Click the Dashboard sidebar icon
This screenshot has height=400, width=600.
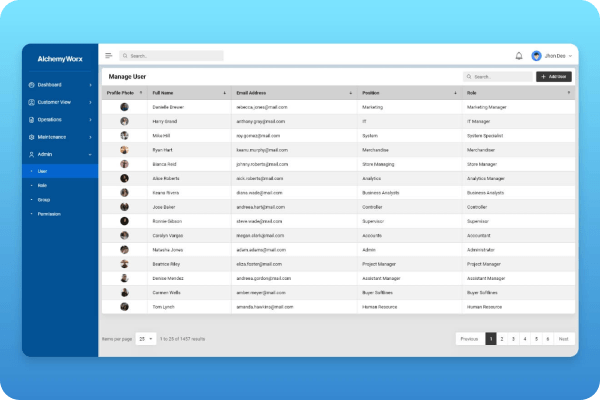point(32,85)
